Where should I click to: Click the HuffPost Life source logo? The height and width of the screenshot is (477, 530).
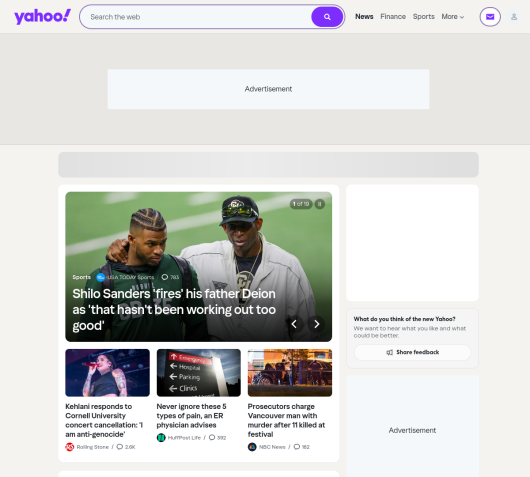[x=161, y=437]
